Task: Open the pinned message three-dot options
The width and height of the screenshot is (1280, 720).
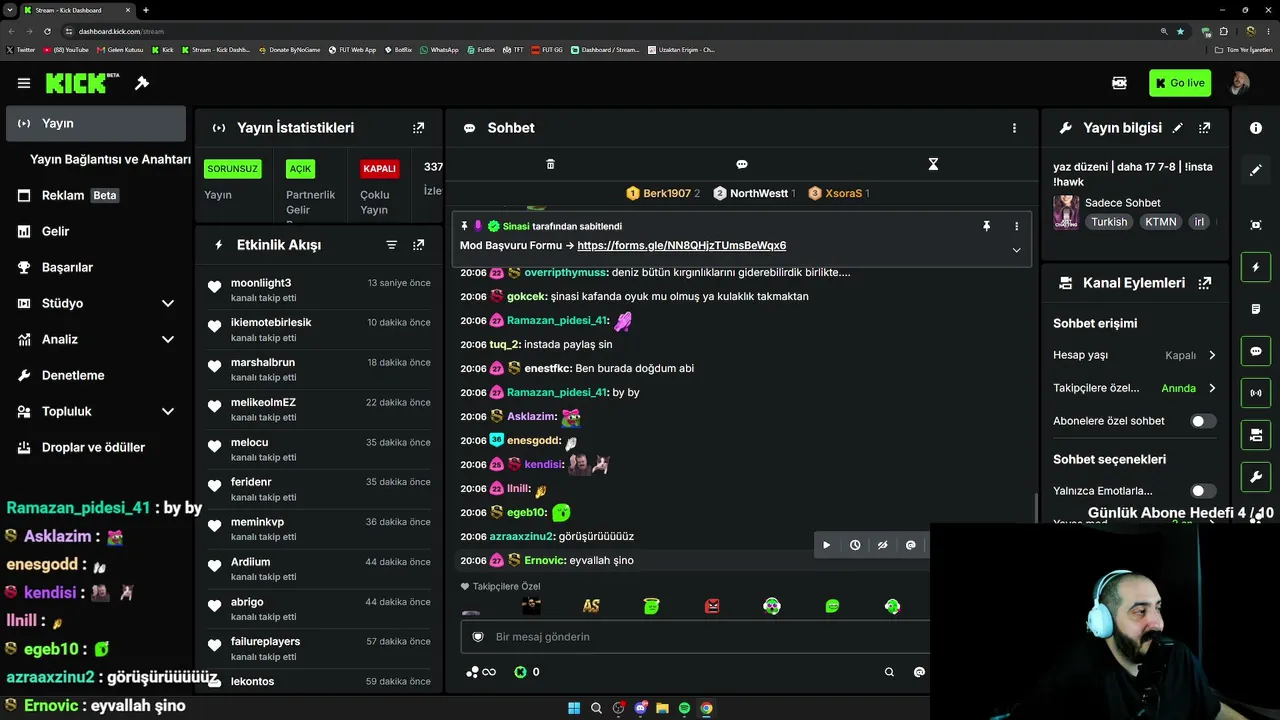Action: pos(1016,227)
